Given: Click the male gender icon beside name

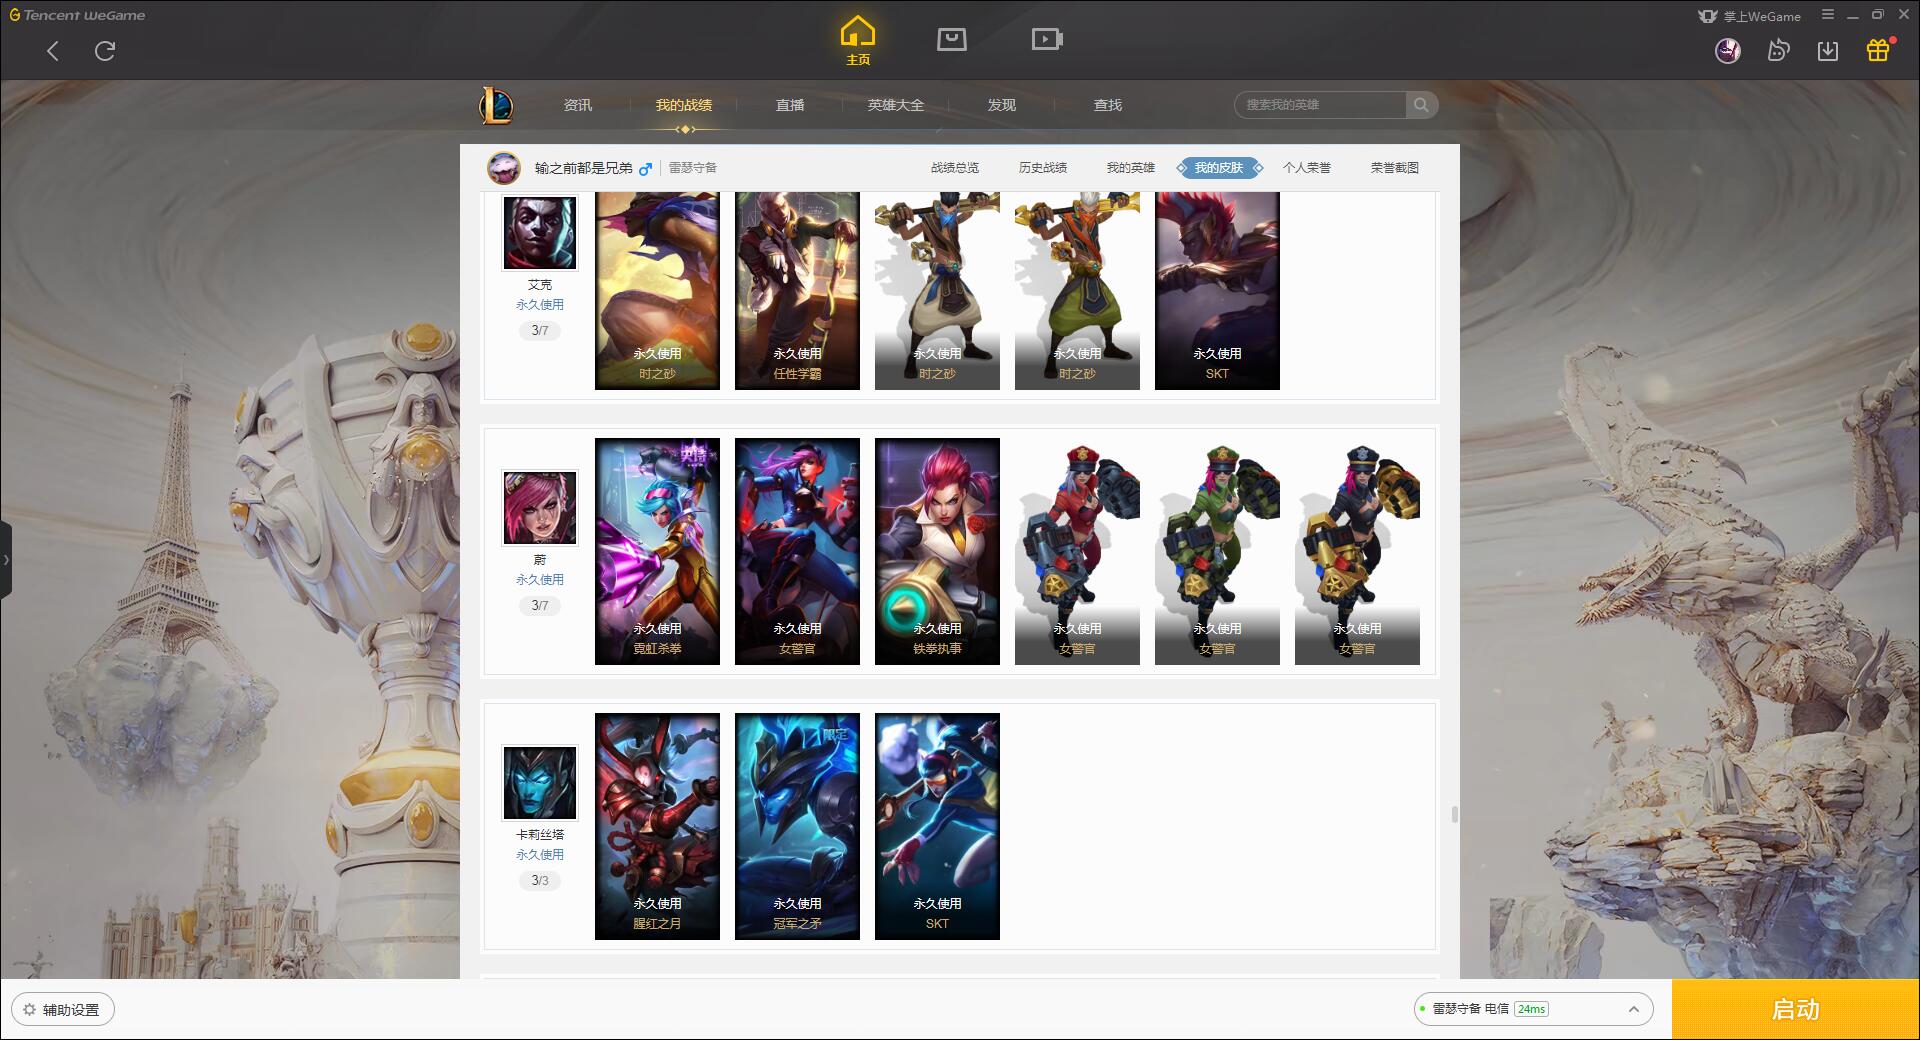Looking at the screenshot, I should coord(645,169).
